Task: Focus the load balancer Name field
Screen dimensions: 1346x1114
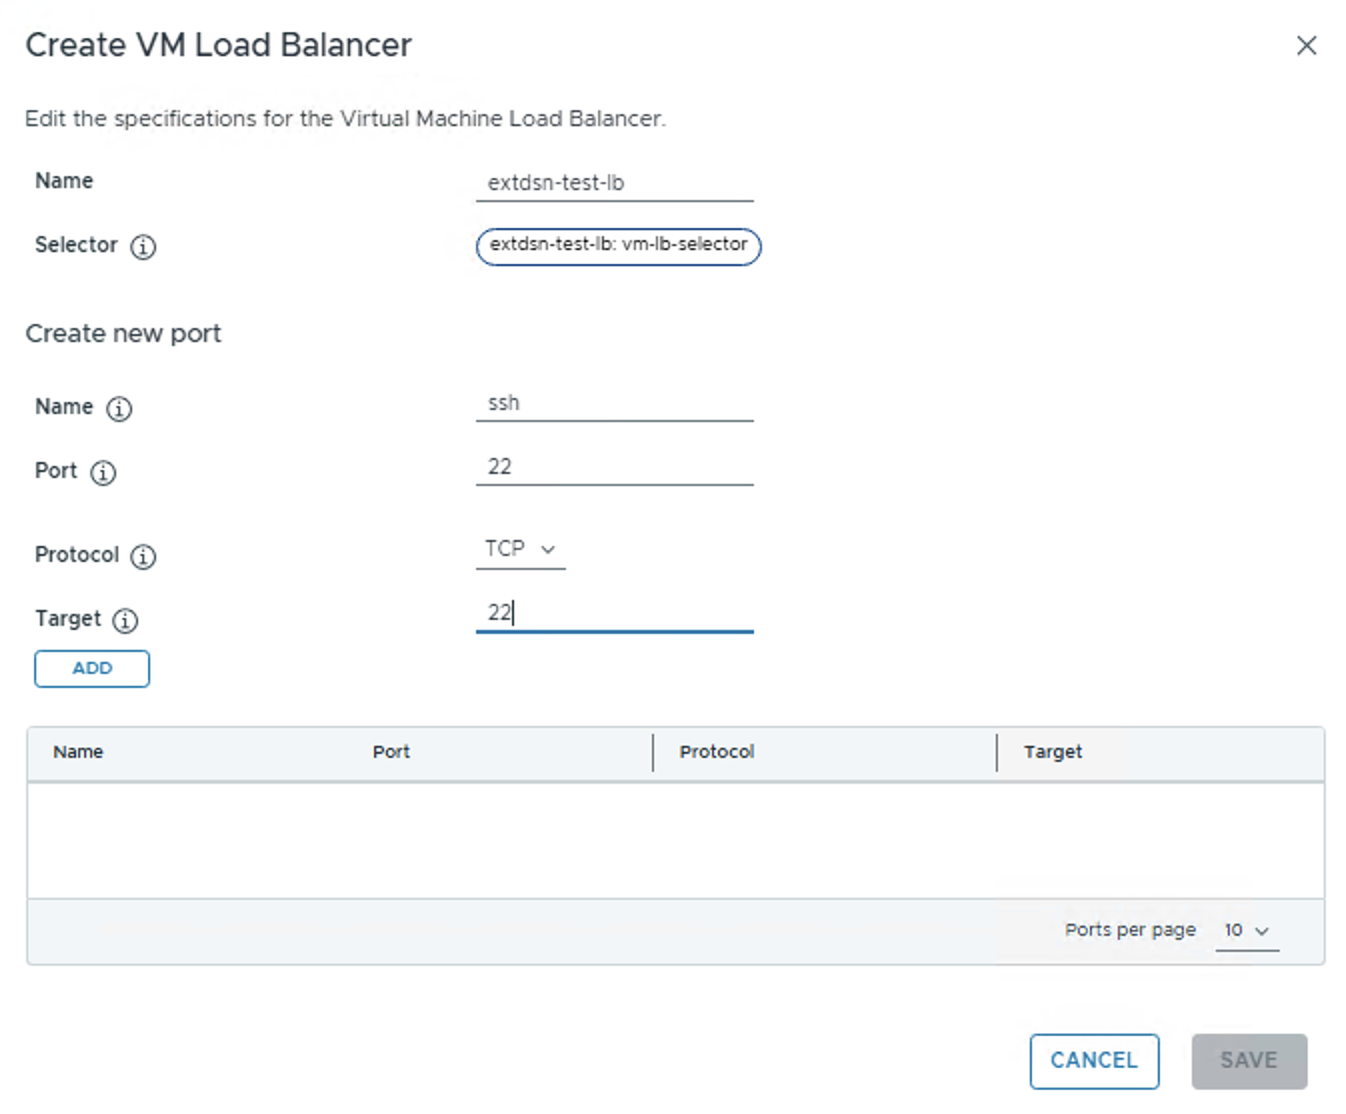Action: coord(614,184)
